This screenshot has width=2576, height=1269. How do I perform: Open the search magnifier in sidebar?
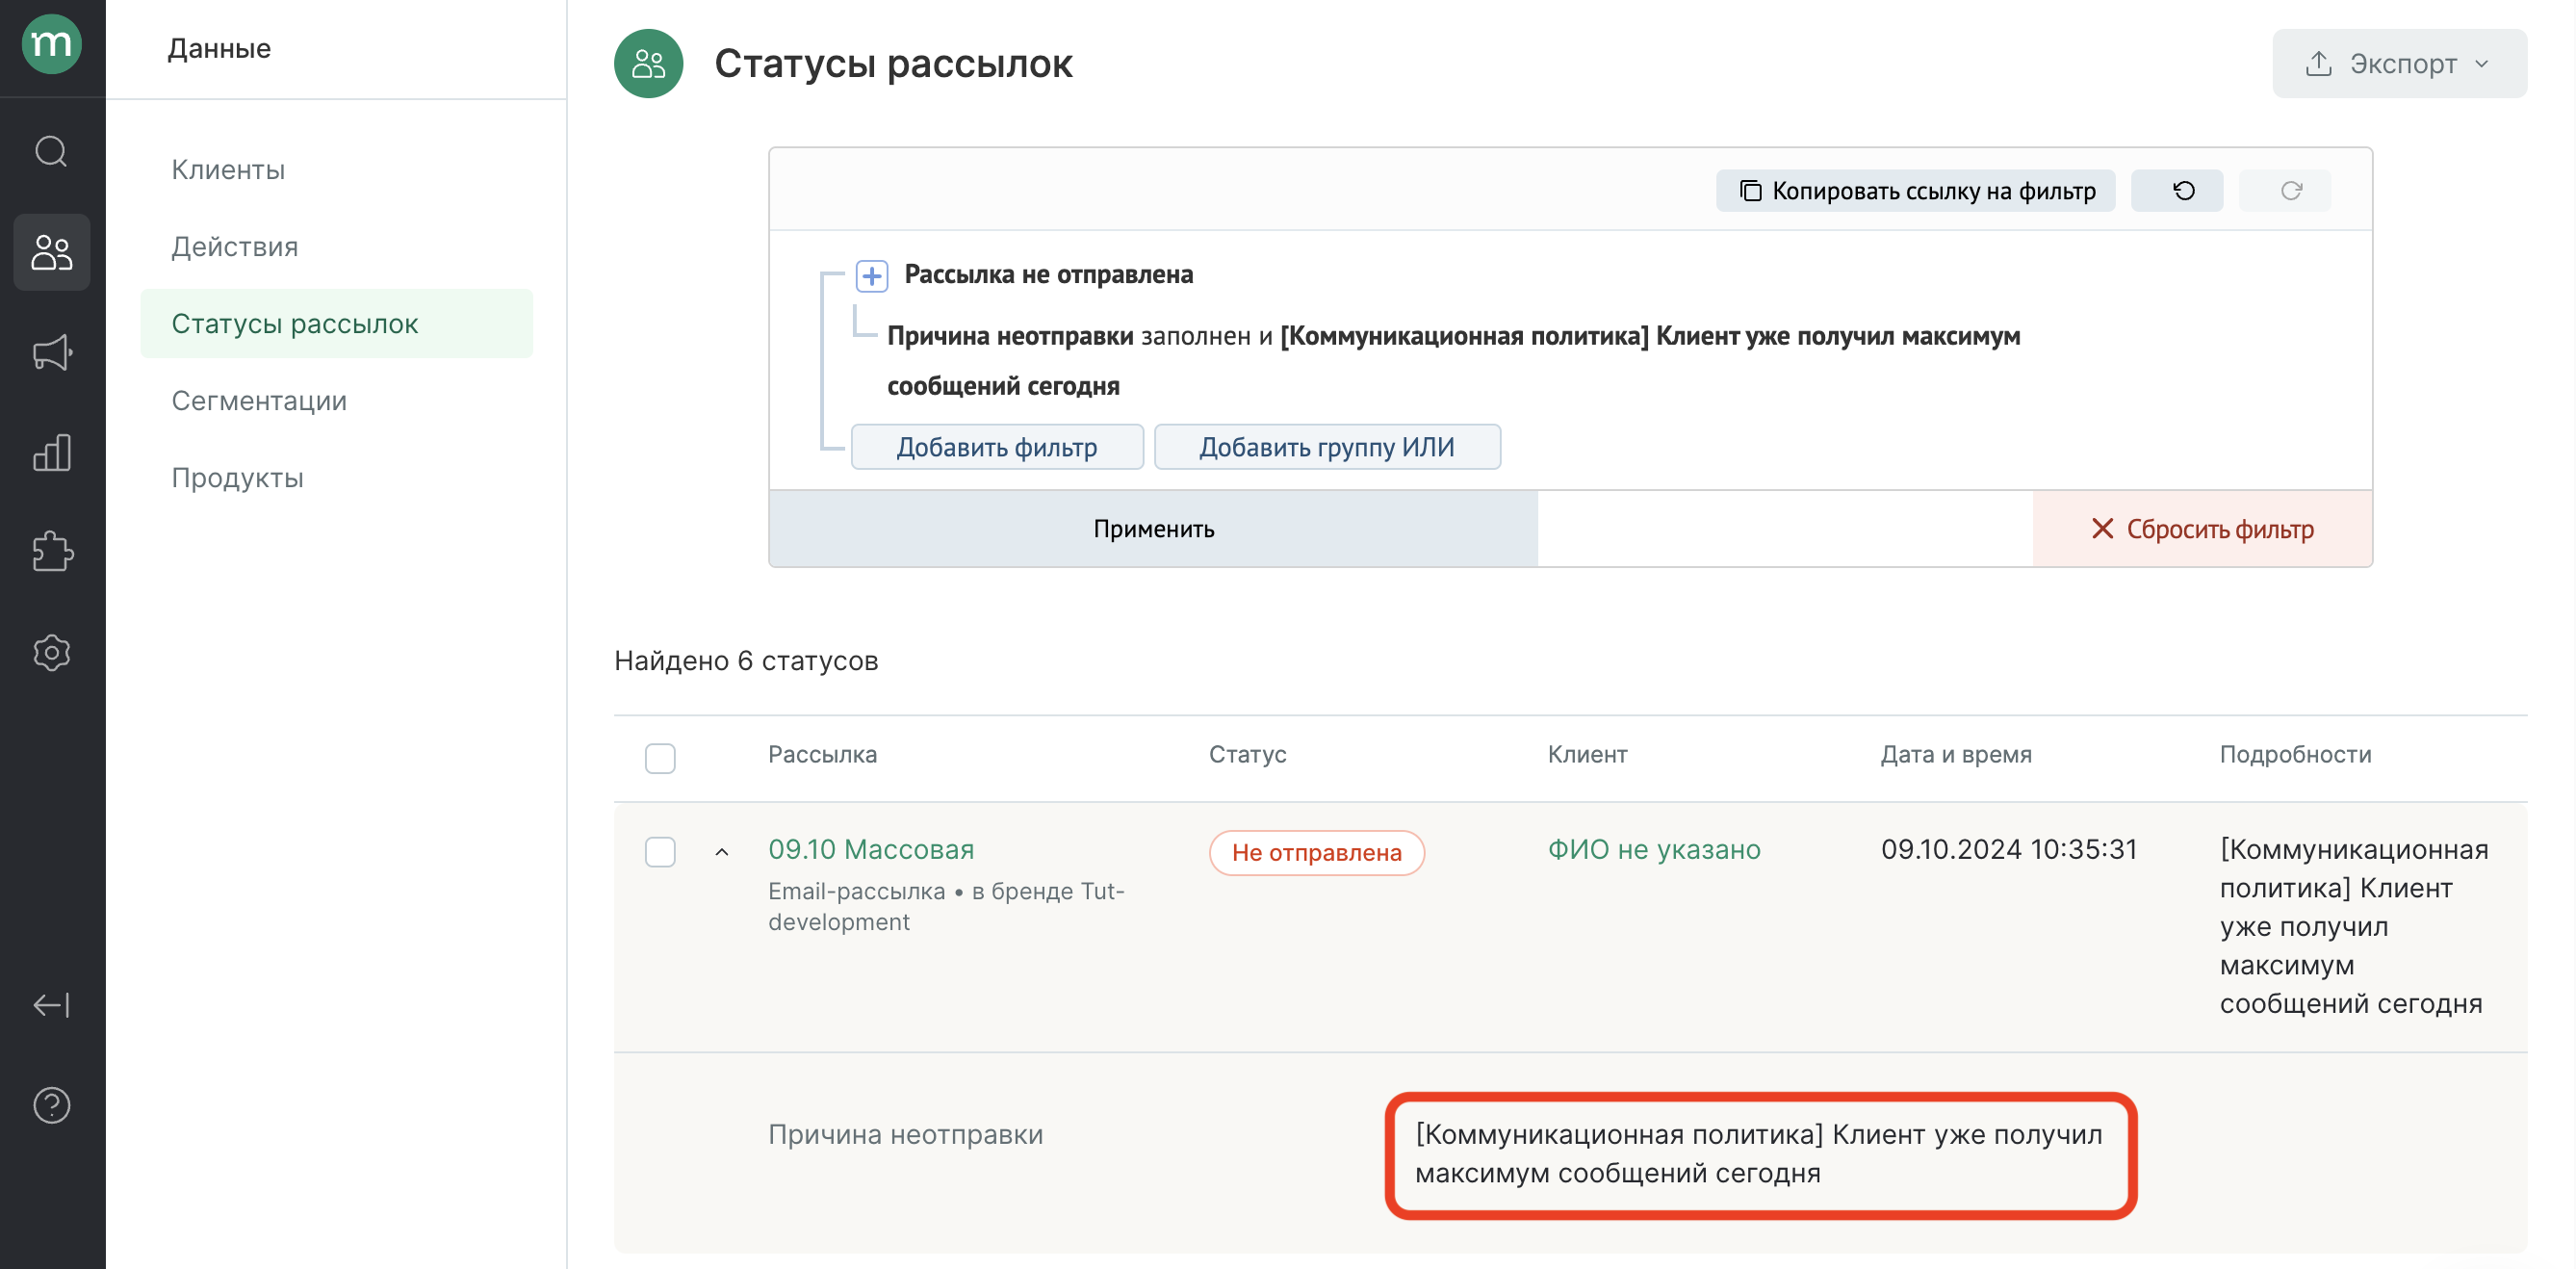pyautogui.click(x=51, y=152)
